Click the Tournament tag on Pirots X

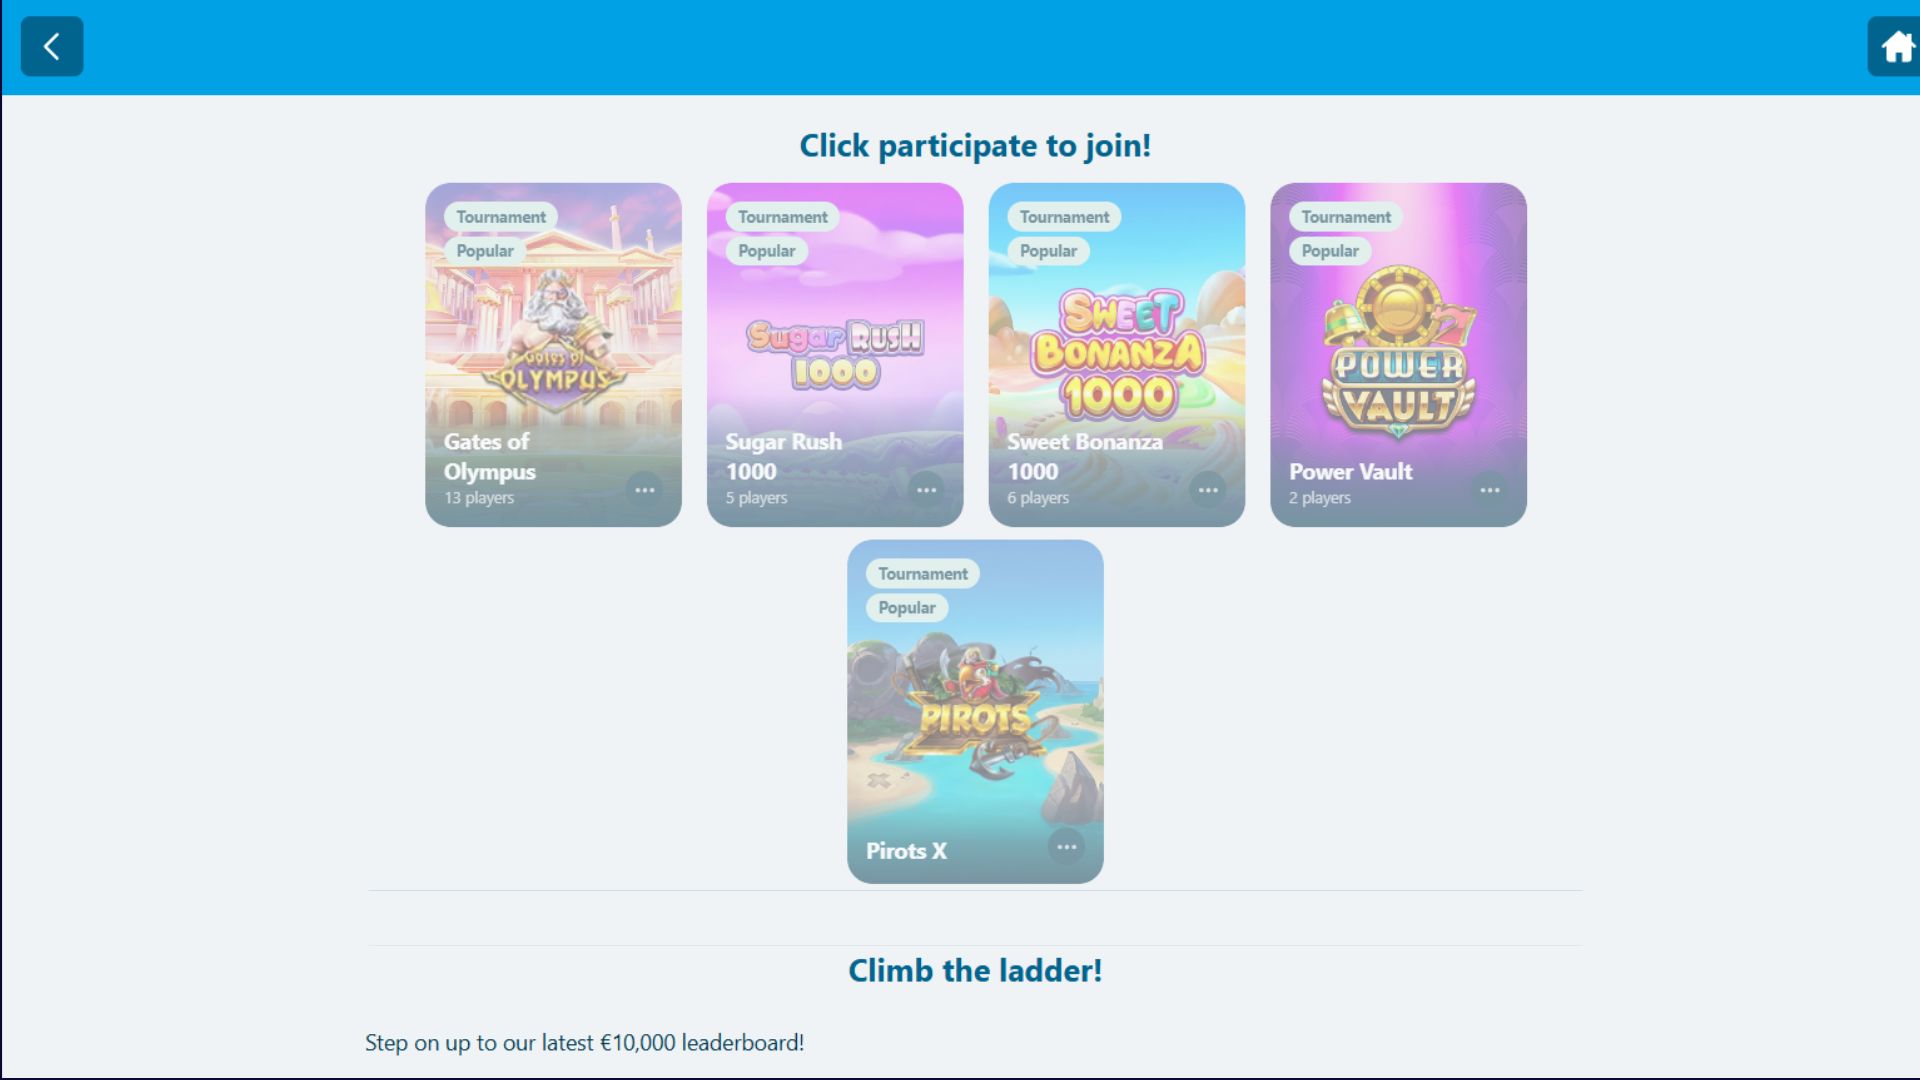pos(923,574)
